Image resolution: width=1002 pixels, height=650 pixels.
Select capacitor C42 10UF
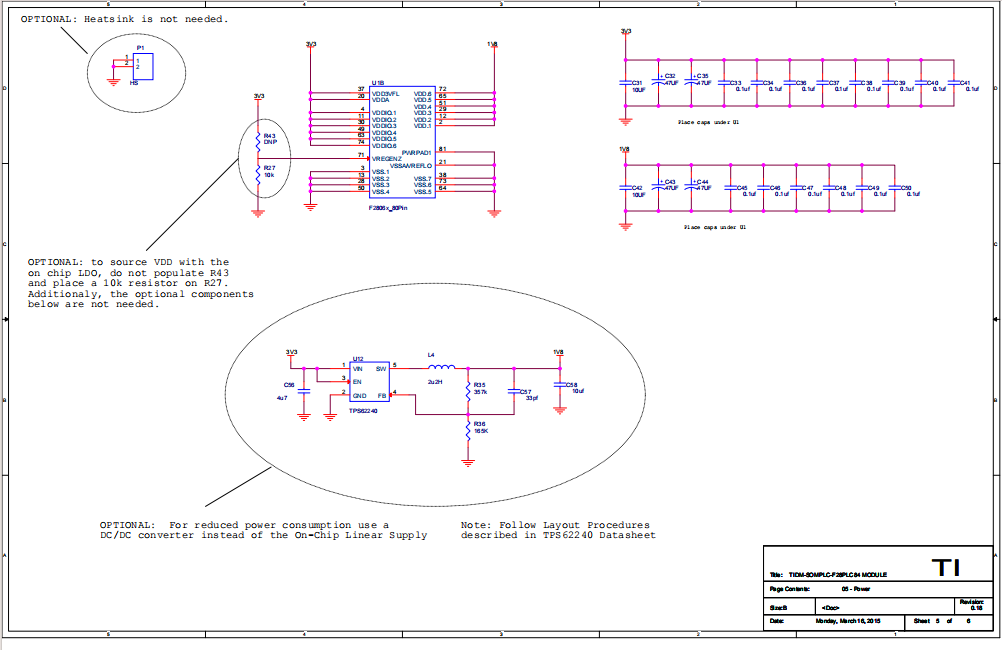click(x=626, y=188)
